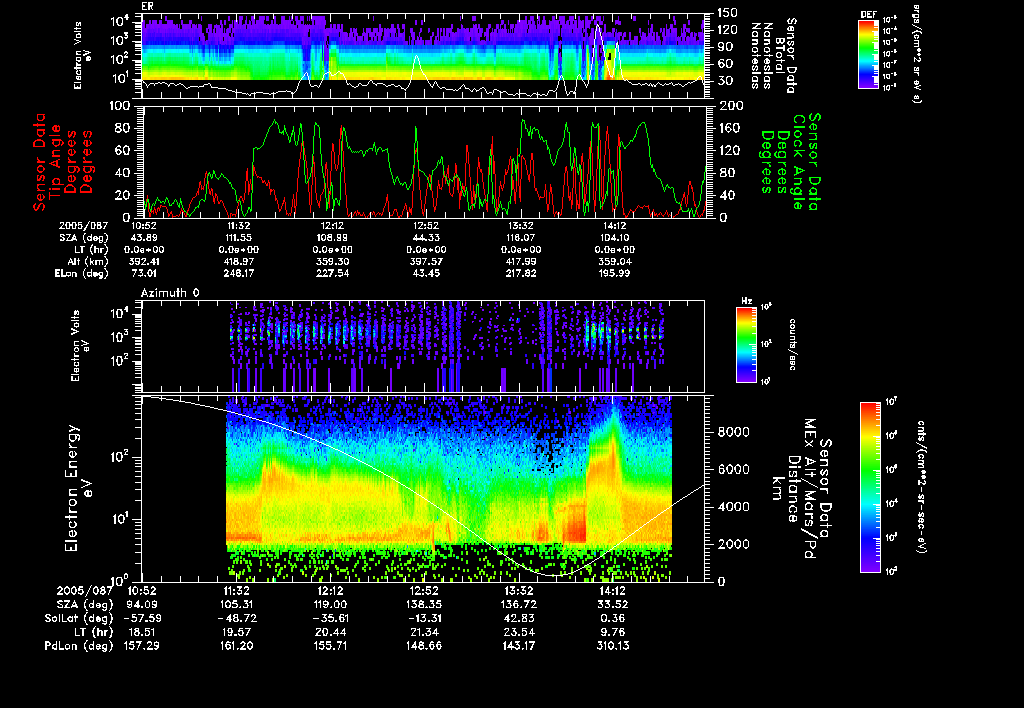Click PdLon value 148.66

tap(424, 646)
